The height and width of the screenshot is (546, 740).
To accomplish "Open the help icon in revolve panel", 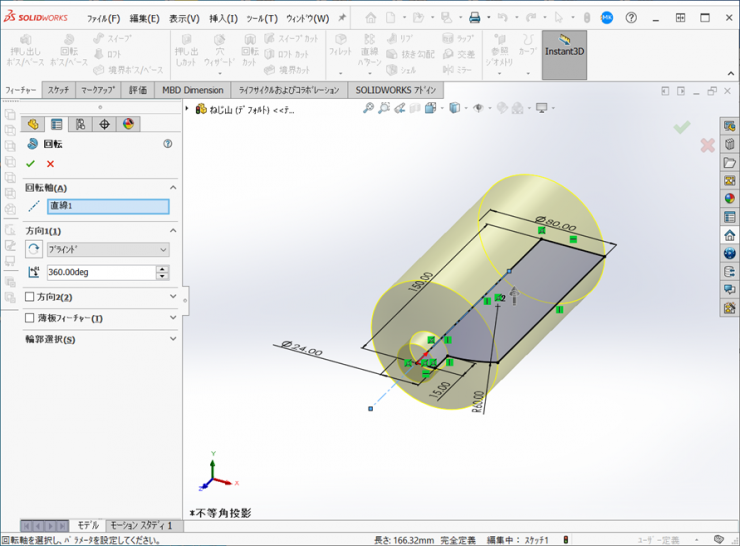I will point(167,144).
